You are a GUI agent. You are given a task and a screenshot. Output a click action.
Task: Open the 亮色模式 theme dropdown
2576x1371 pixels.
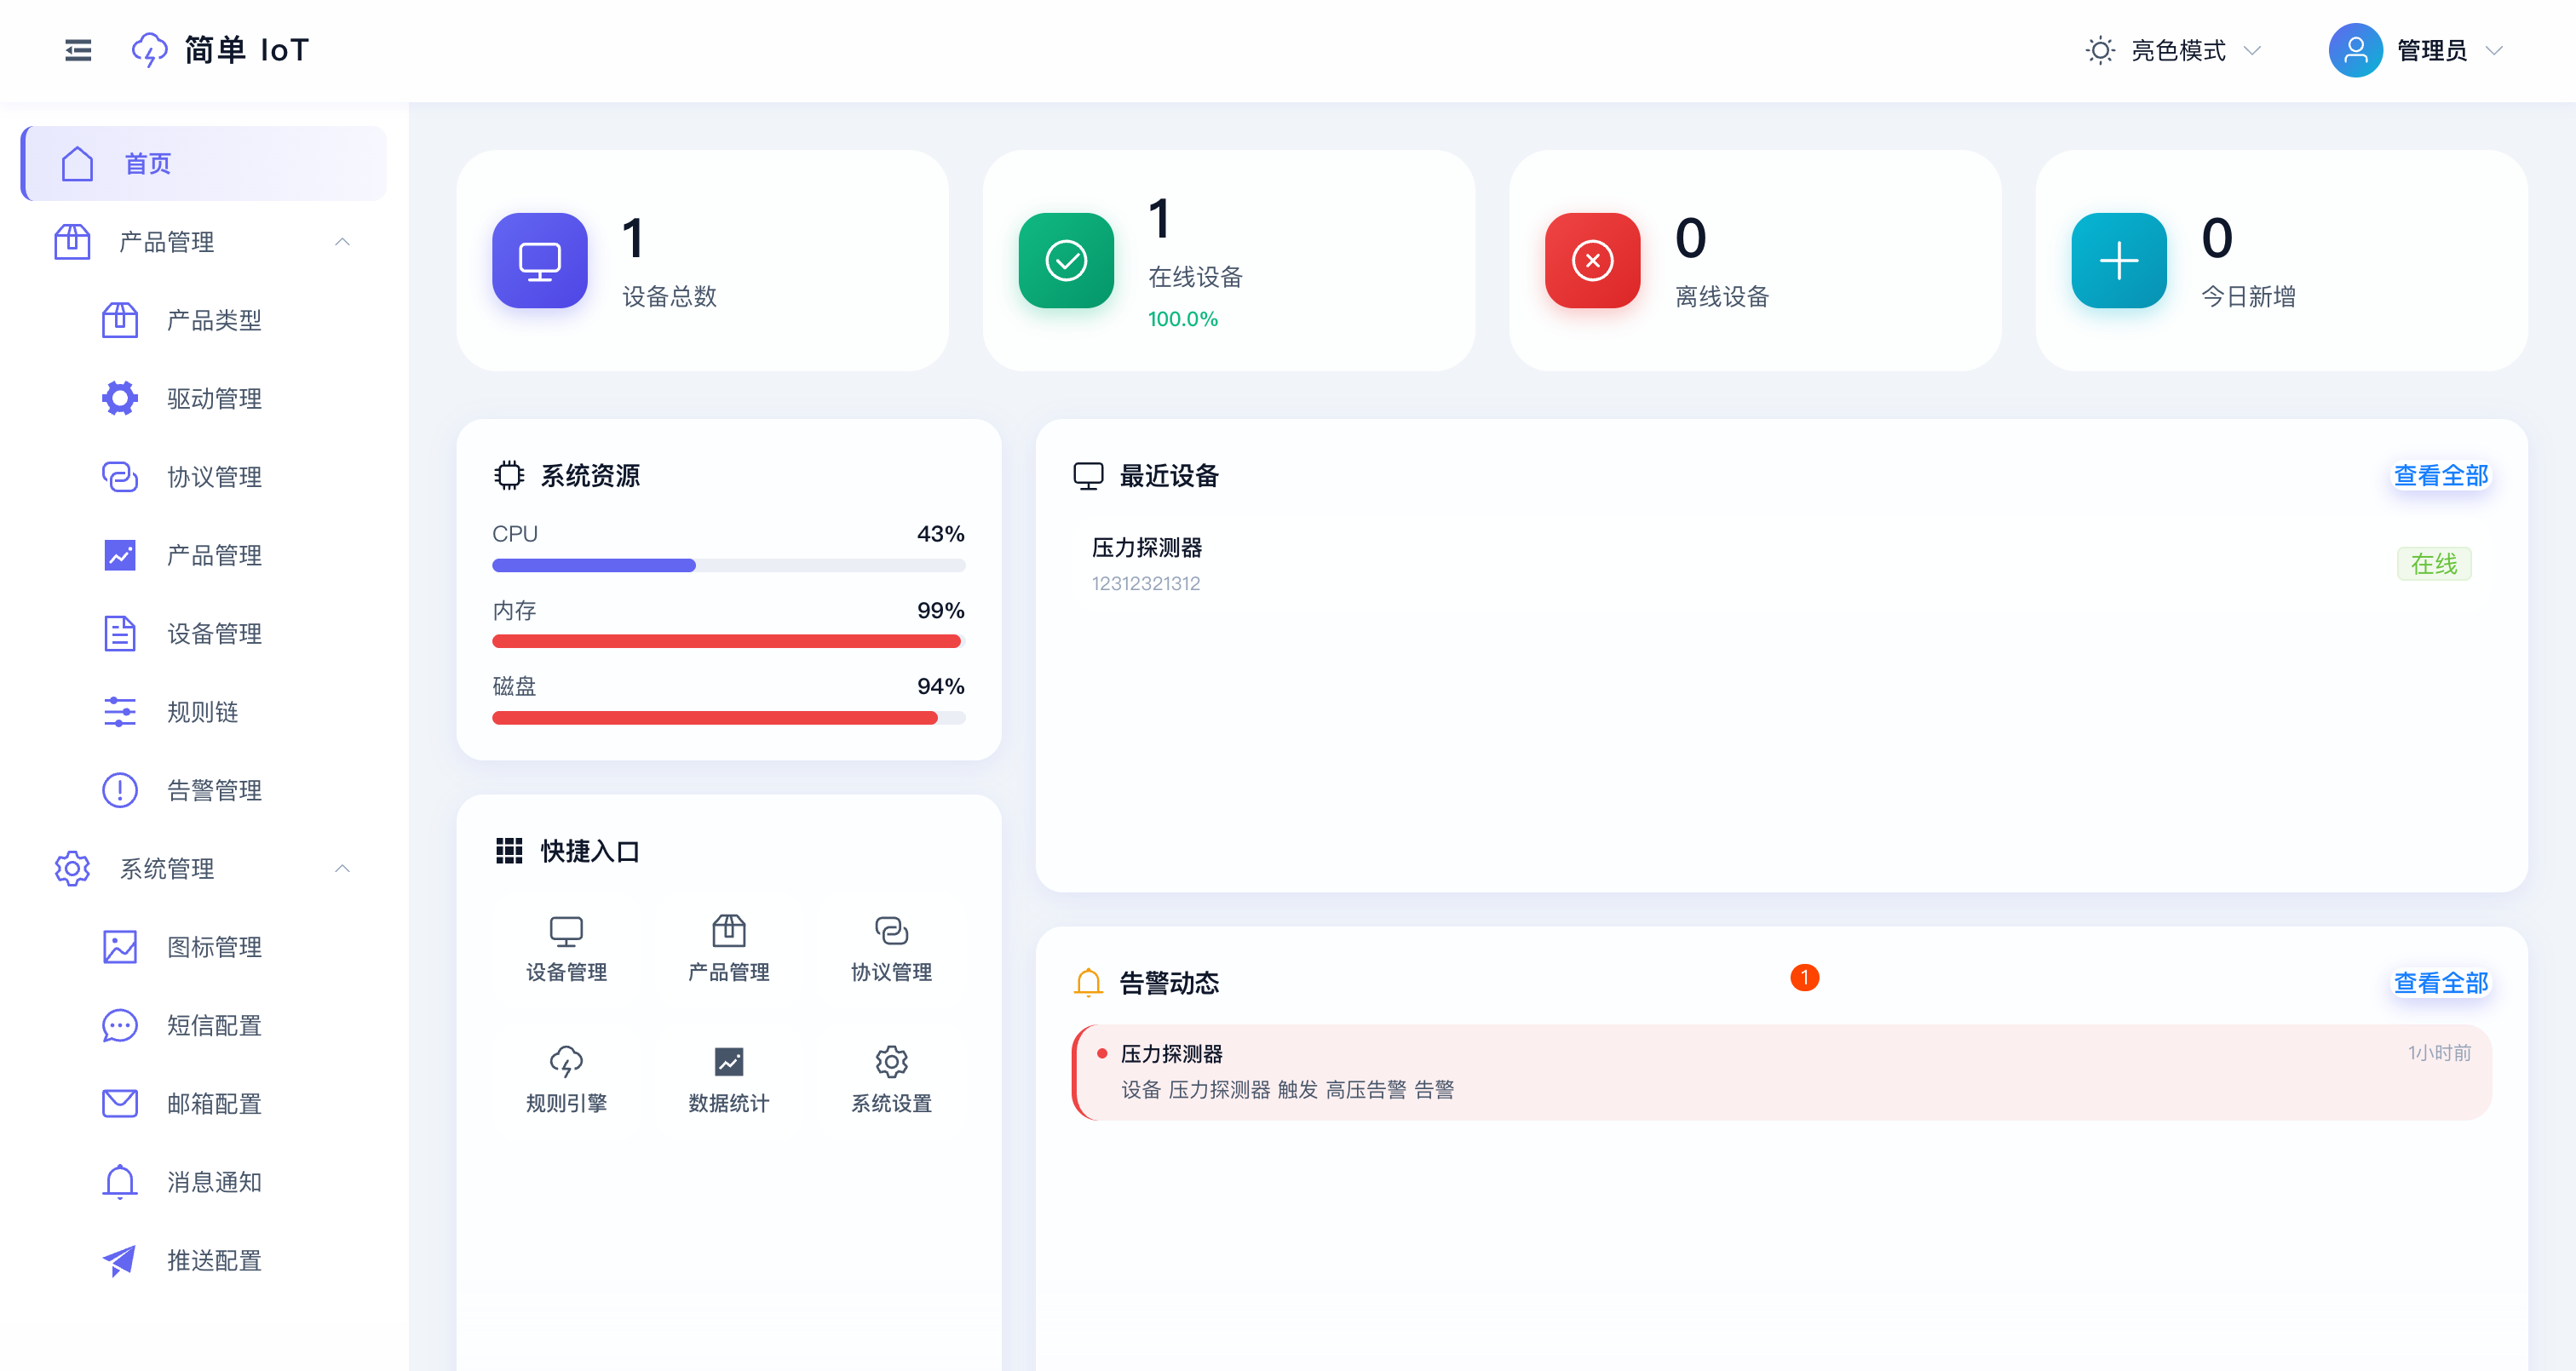(2175, 50)
